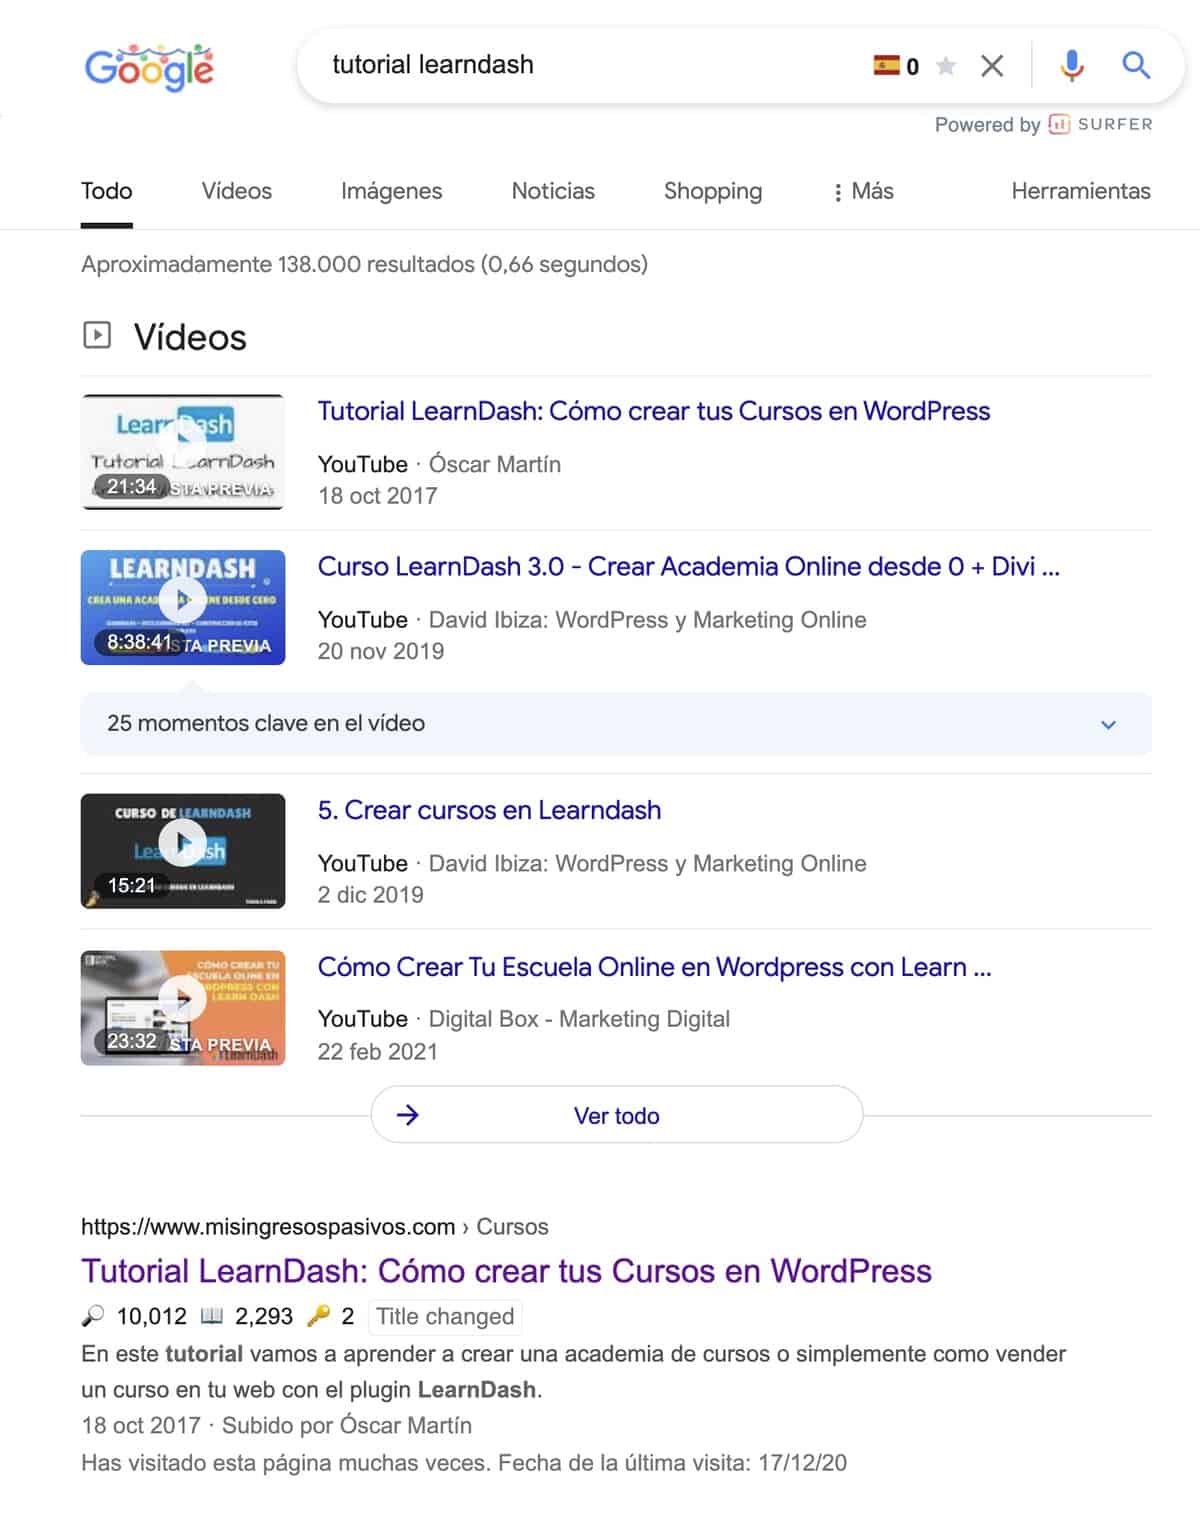Click the Google logo
The height and width of the screenshot is (1529, 1200).
point(149,68)
